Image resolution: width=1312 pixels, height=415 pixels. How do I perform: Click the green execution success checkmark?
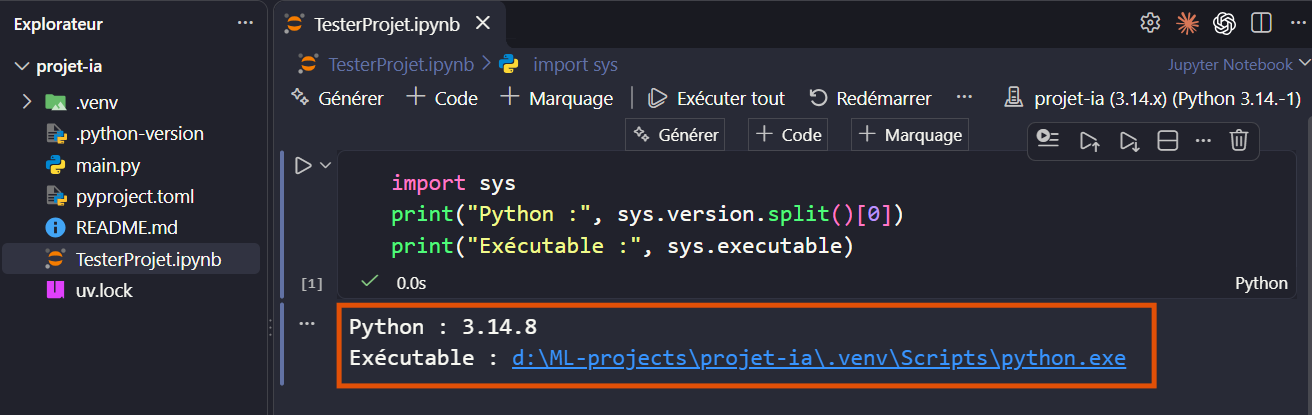[x=370, y=282]
